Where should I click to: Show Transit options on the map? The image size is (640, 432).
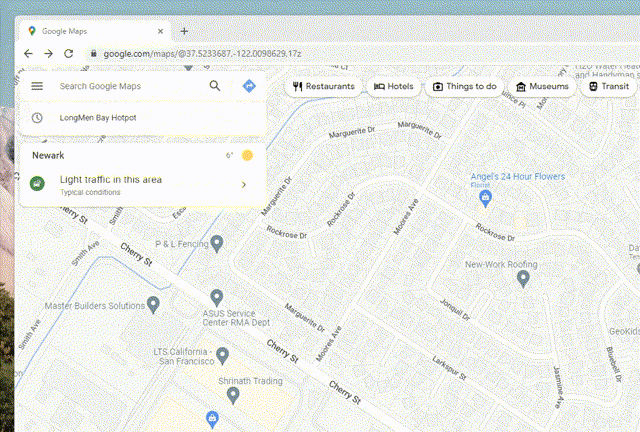[609, 86]
